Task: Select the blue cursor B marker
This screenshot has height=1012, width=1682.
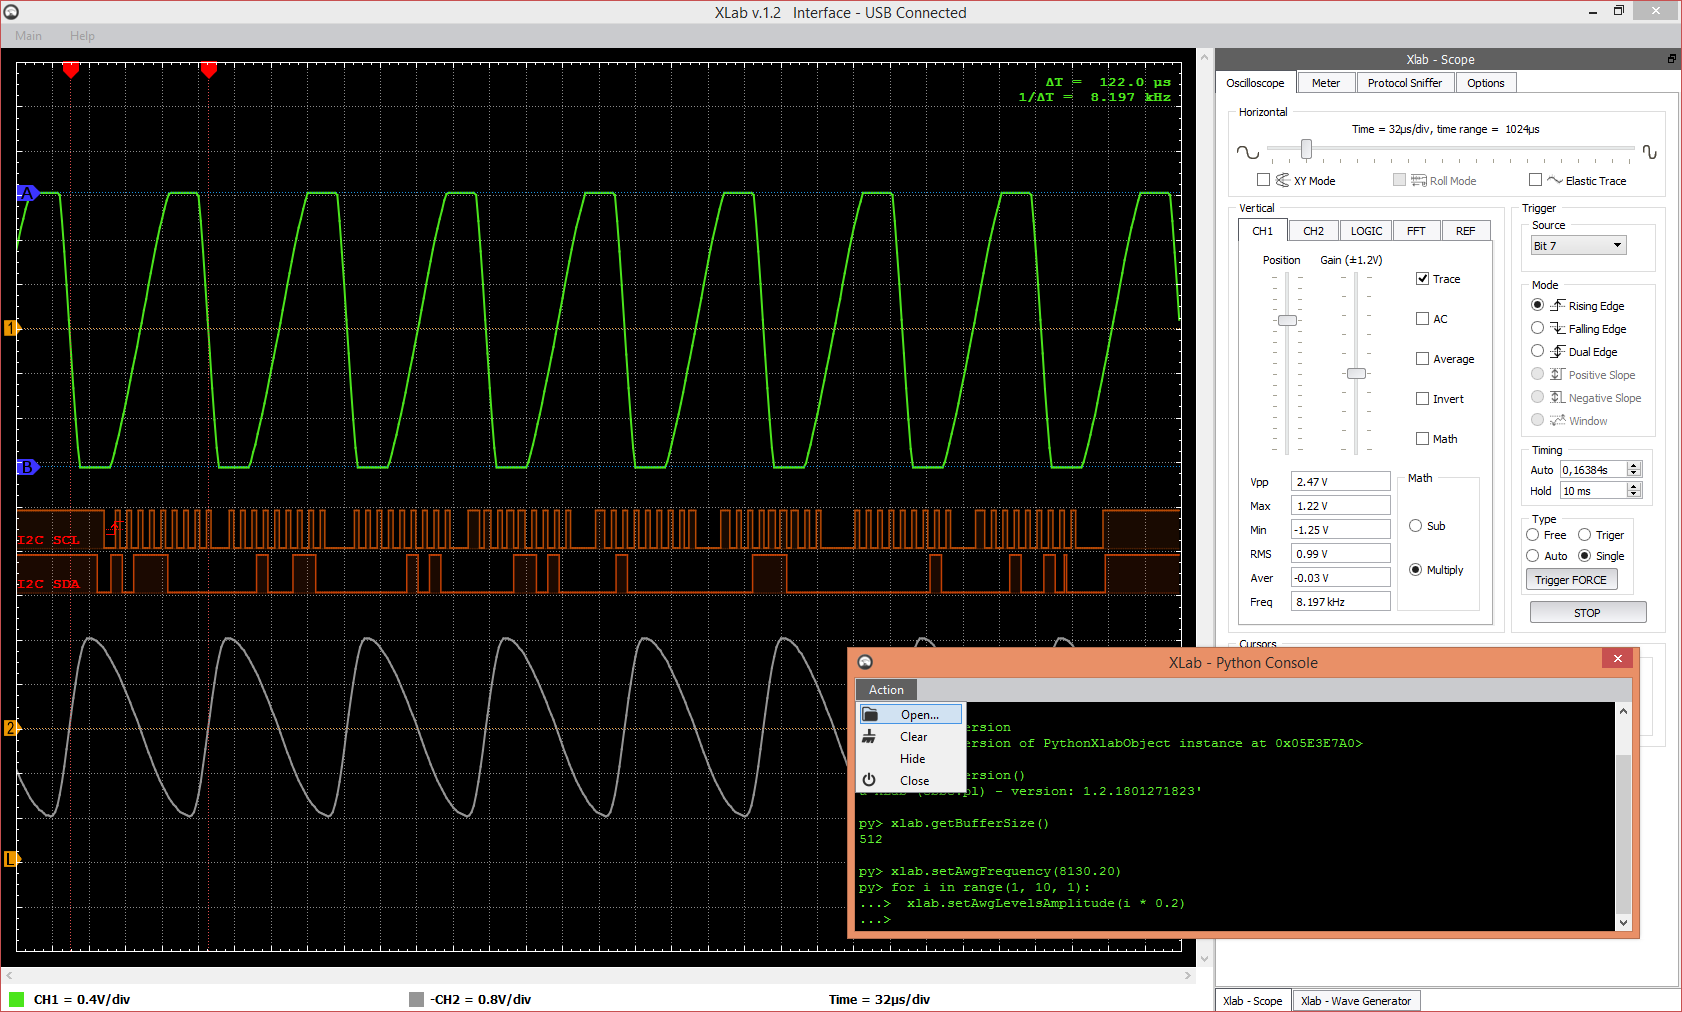Action: click(27, 467)
